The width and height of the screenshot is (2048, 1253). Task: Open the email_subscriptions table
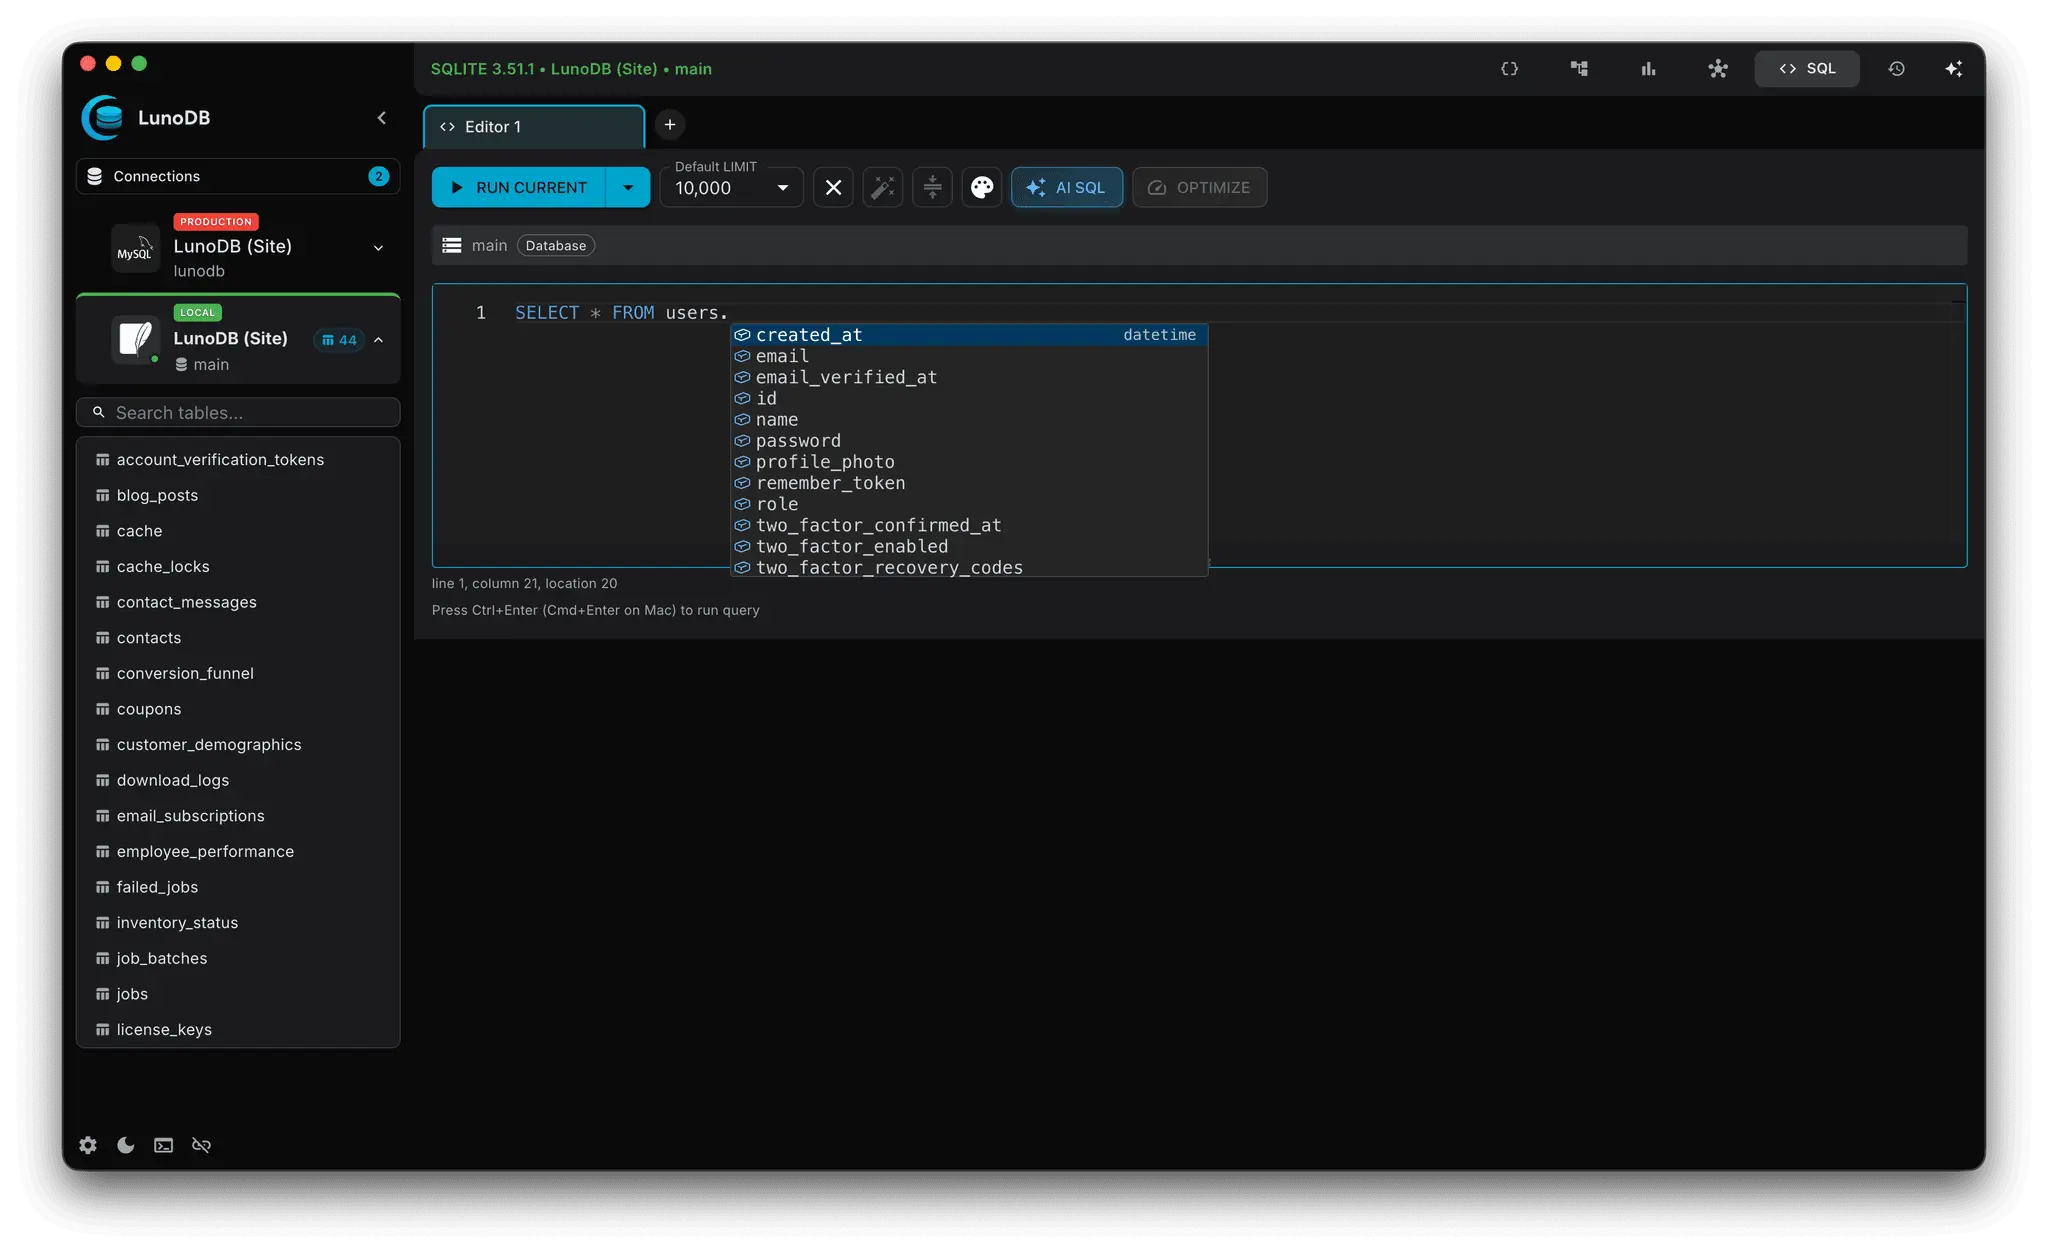(238, 816)
